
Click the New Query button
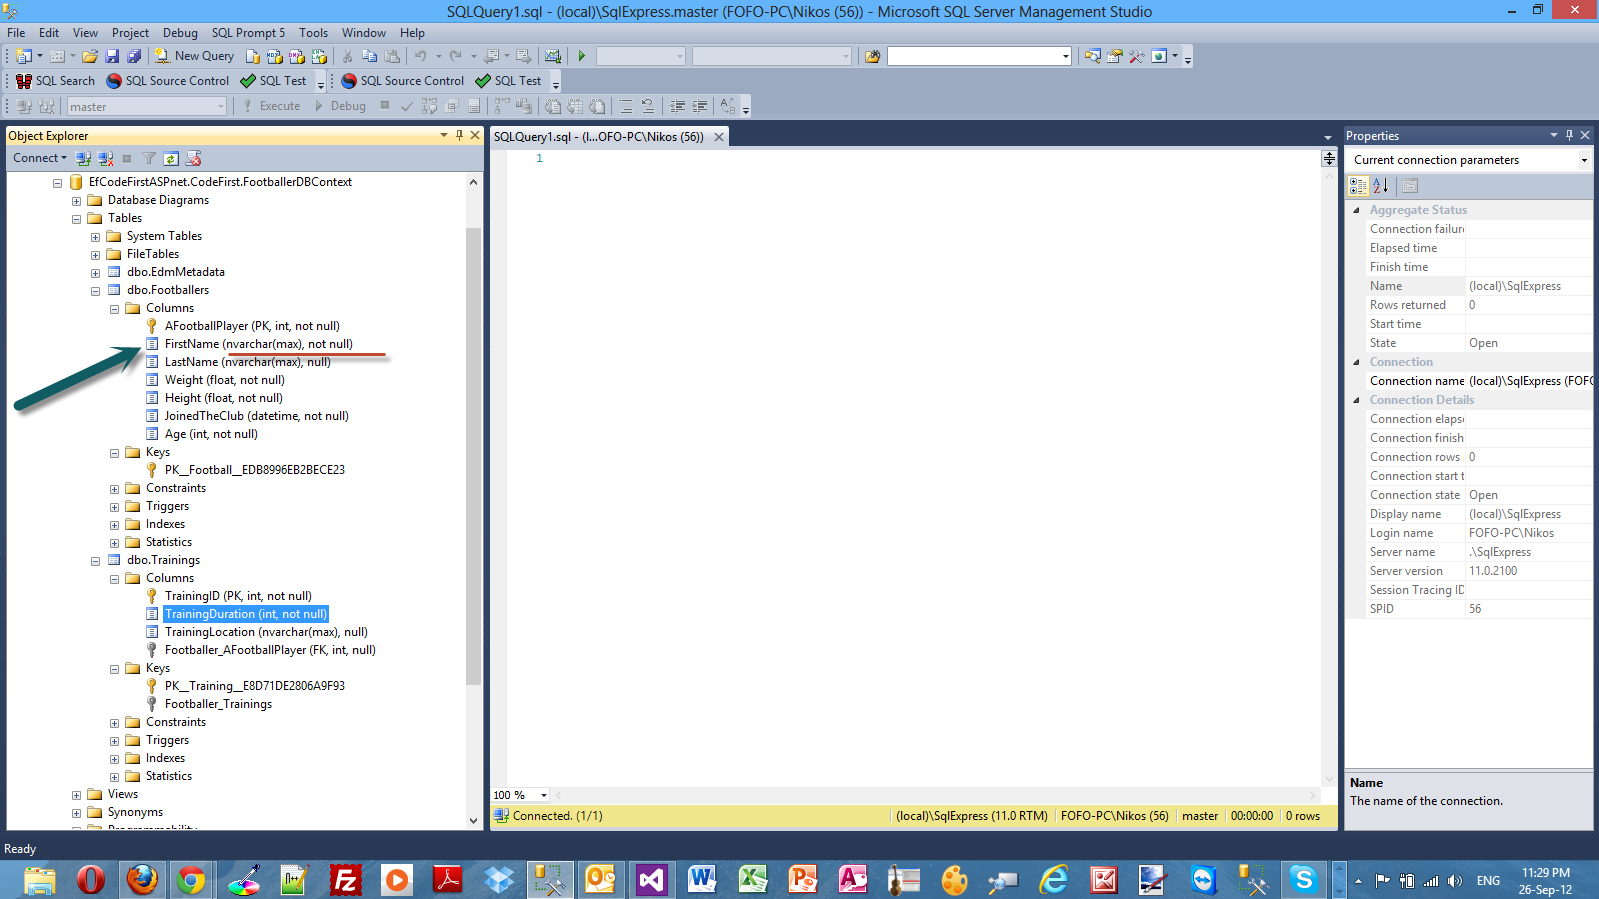pos(194,56)
